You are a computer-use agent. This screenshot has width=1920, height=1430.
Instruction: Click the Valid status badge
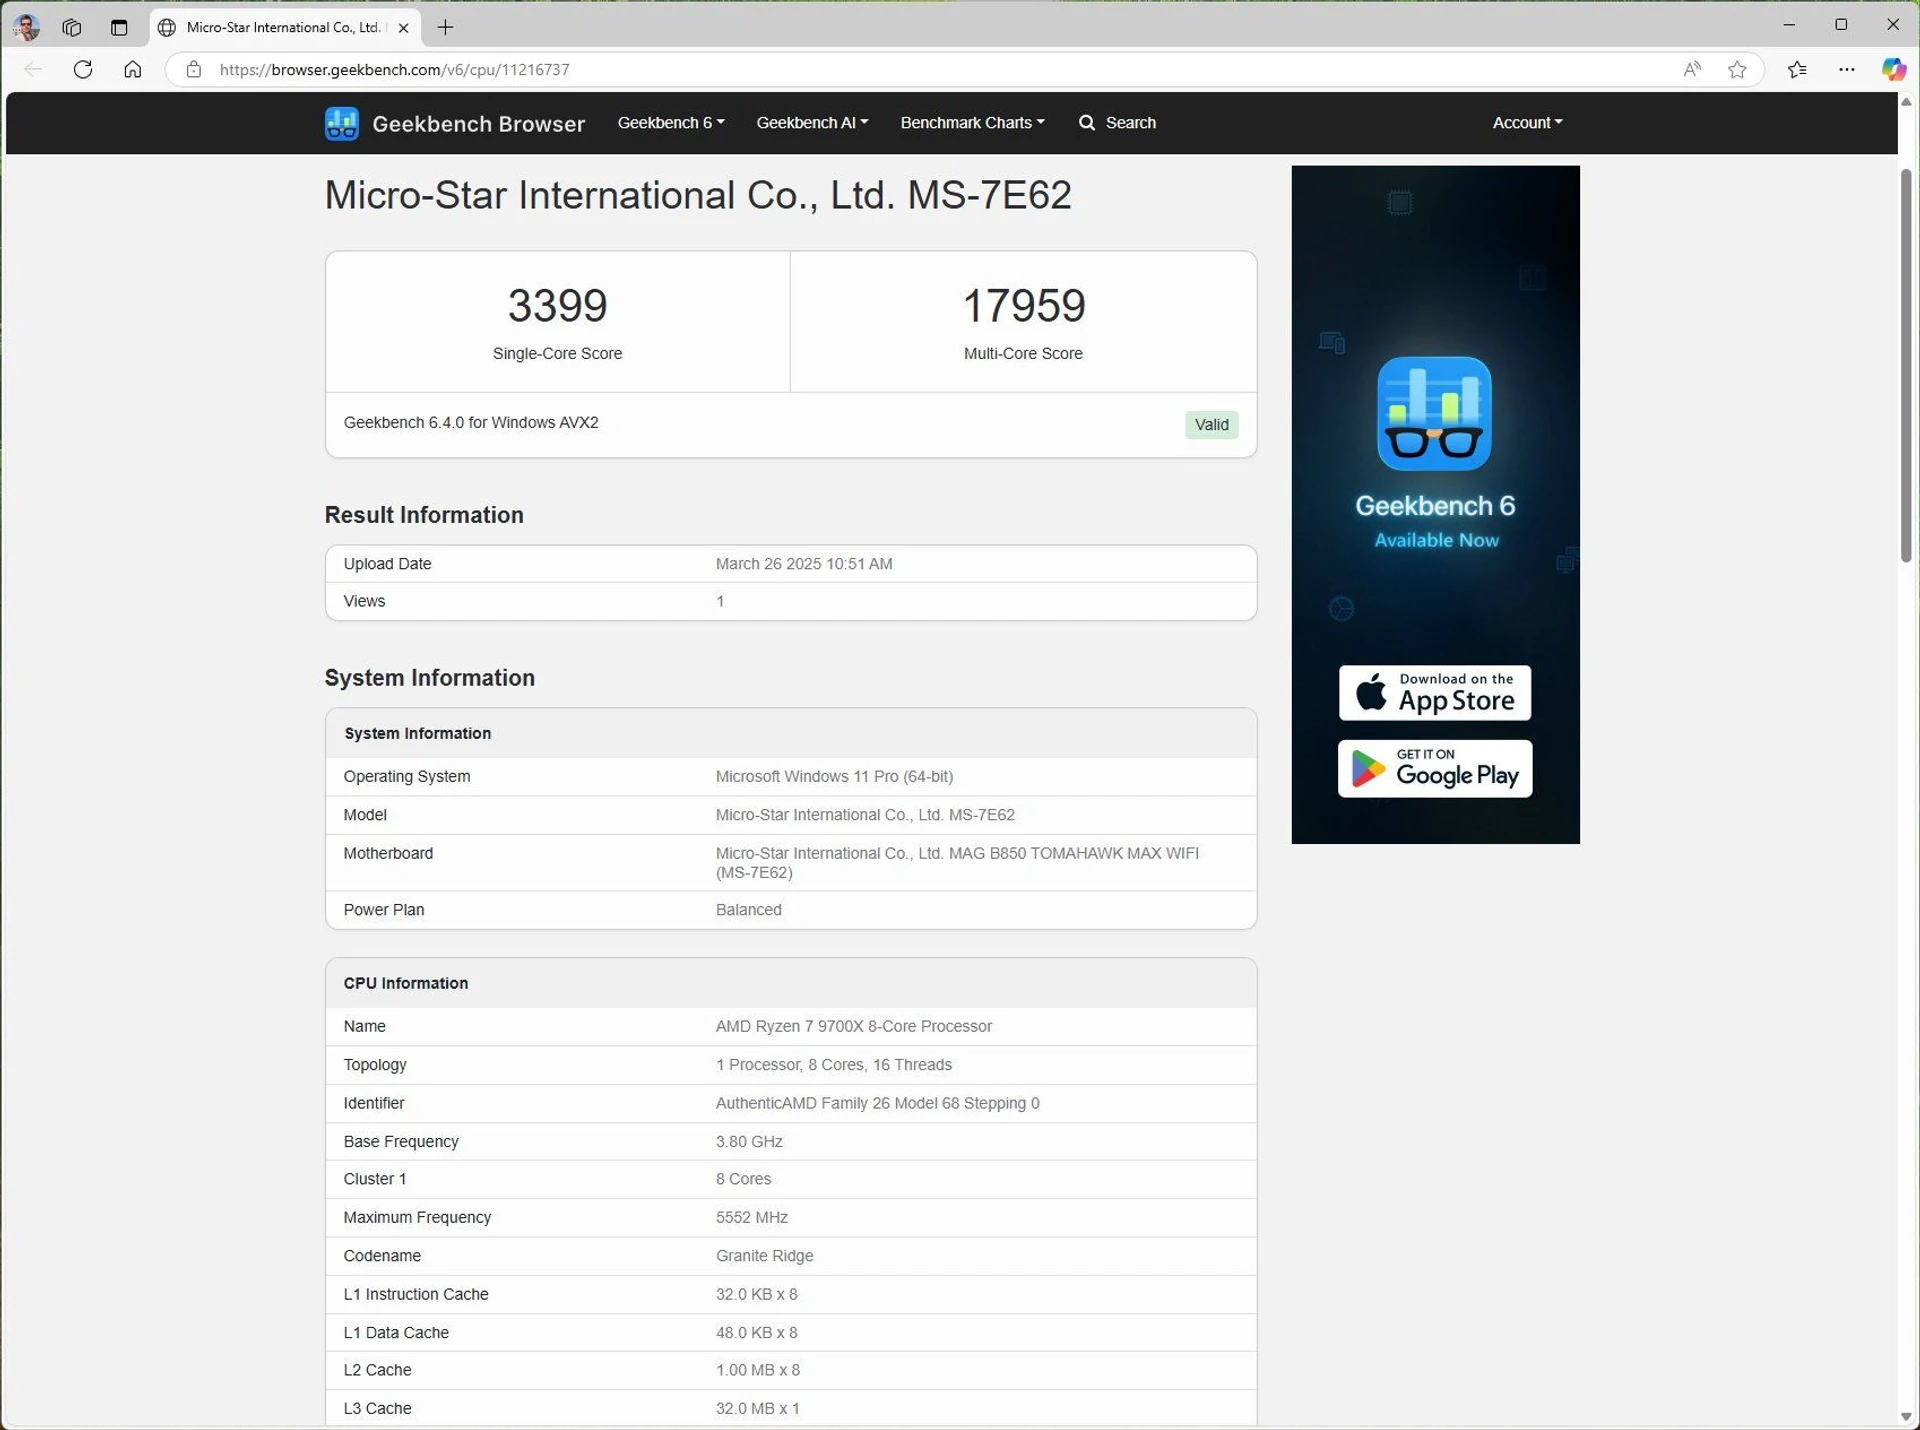click(x=1211, y=425)
